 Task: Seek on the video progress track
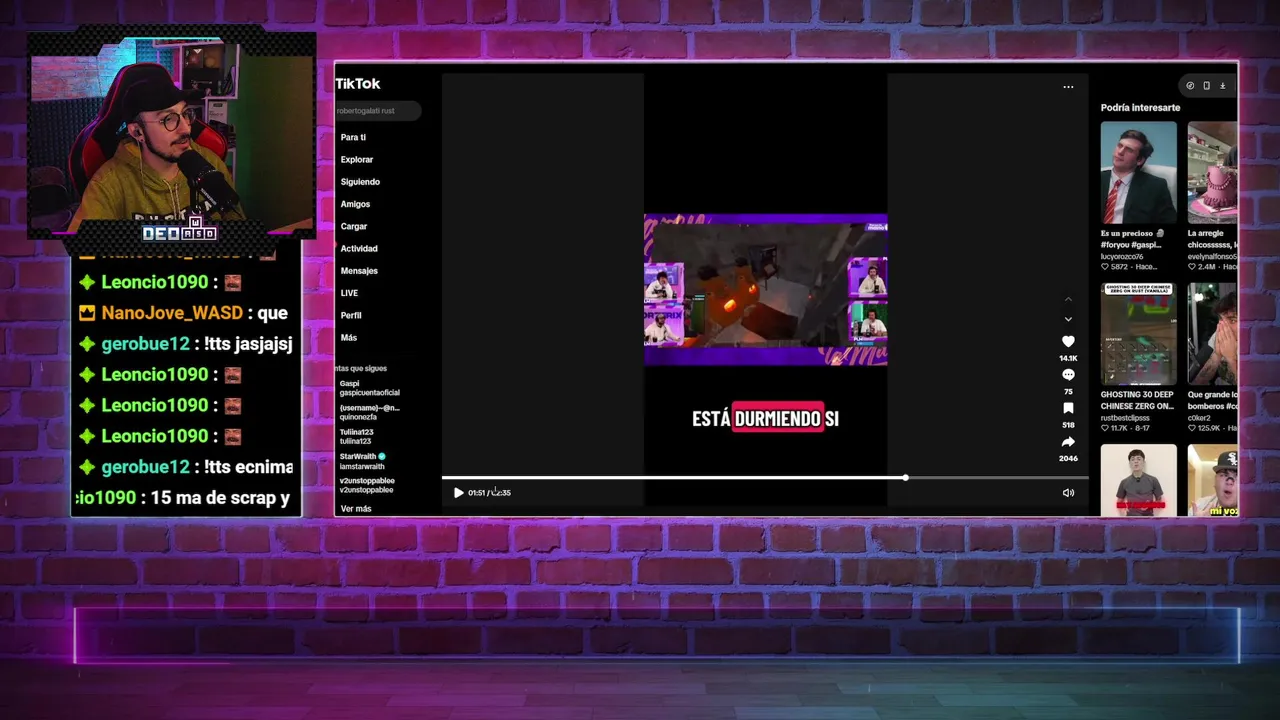tap(765, 478)
